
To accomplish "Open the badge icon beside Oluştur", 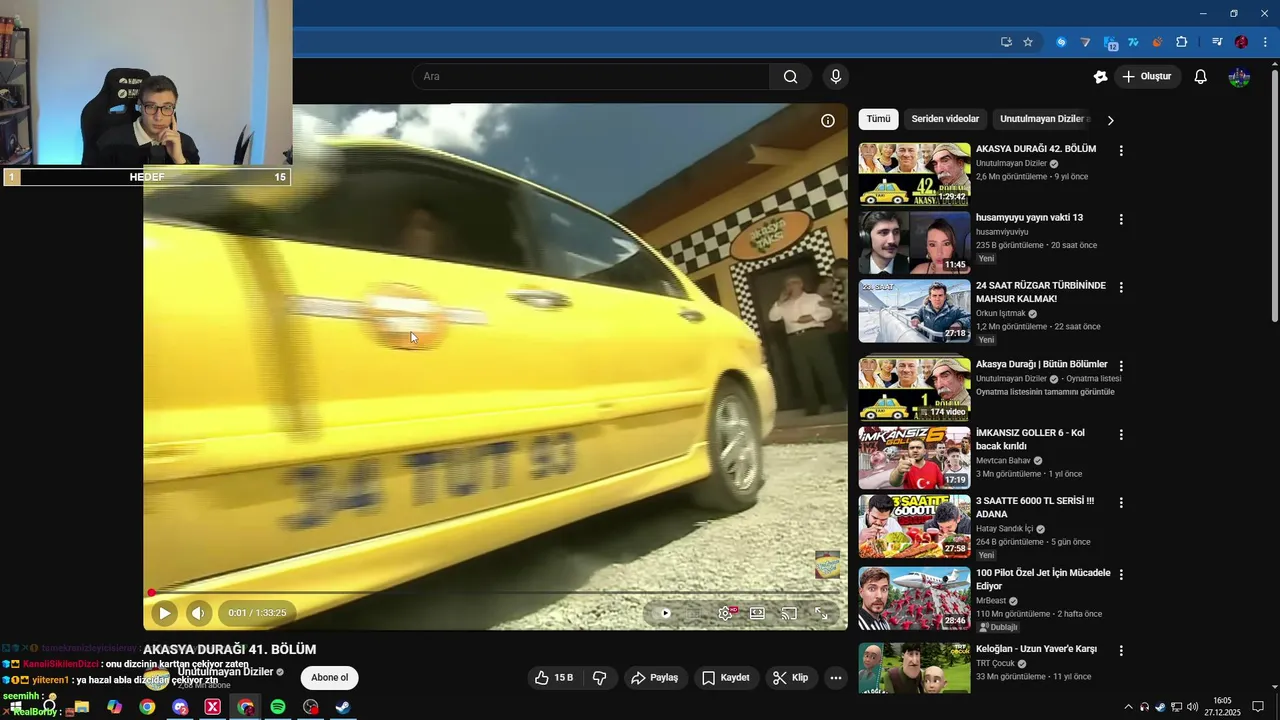I will click(1100, 77).
